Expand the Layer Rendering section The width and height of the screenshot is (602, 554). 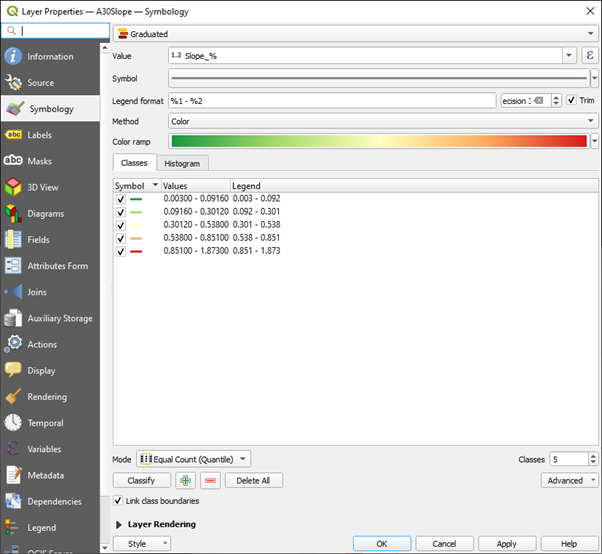click(120, 524)
